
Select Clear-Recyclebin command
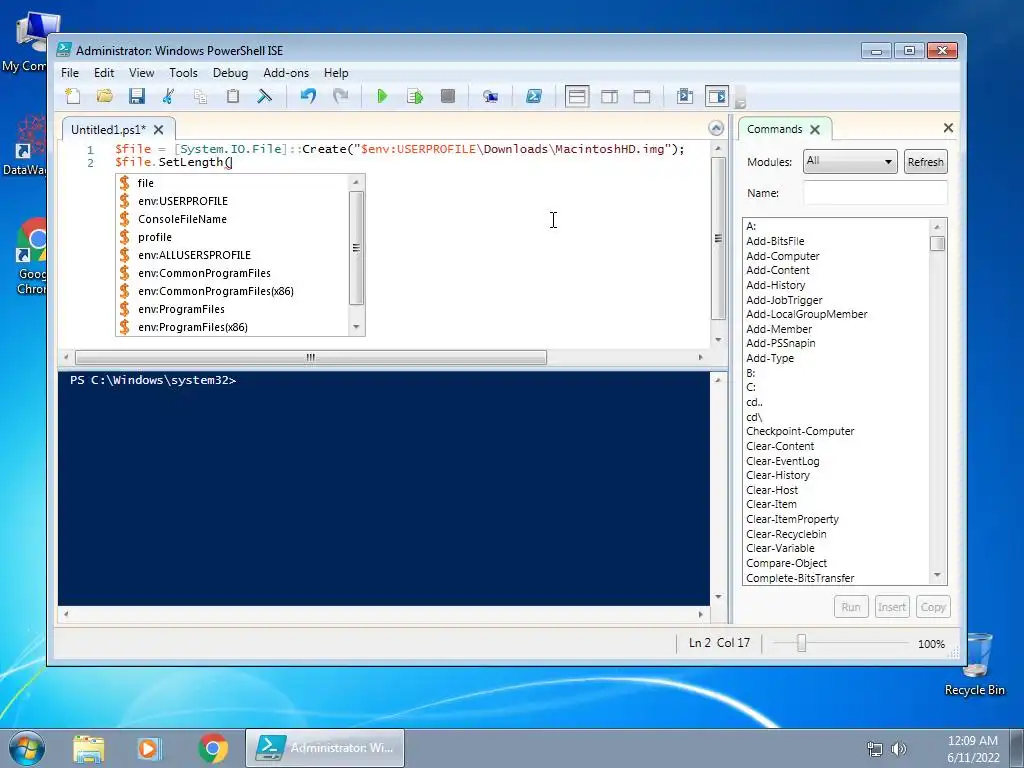786,534
